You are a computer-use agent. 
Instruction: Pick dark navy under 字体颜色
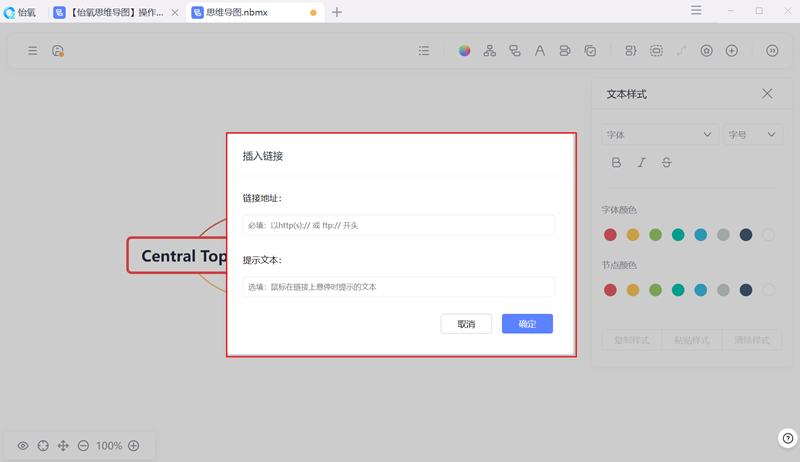pyautogui.click(x=746, y=235)
